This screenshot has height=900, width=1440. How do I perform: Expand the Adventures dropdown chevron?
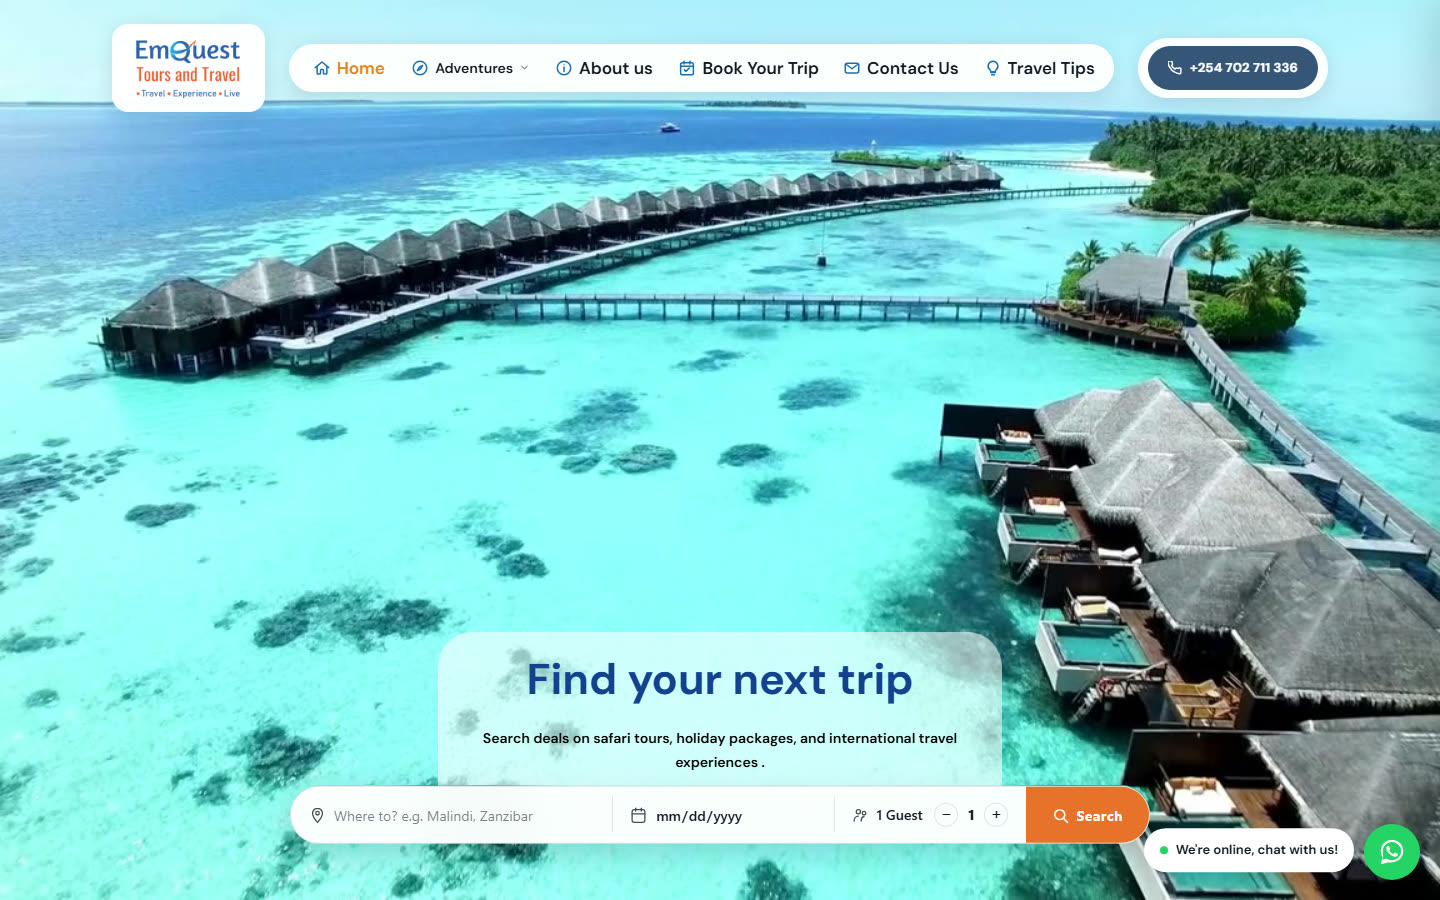[525, 68]
